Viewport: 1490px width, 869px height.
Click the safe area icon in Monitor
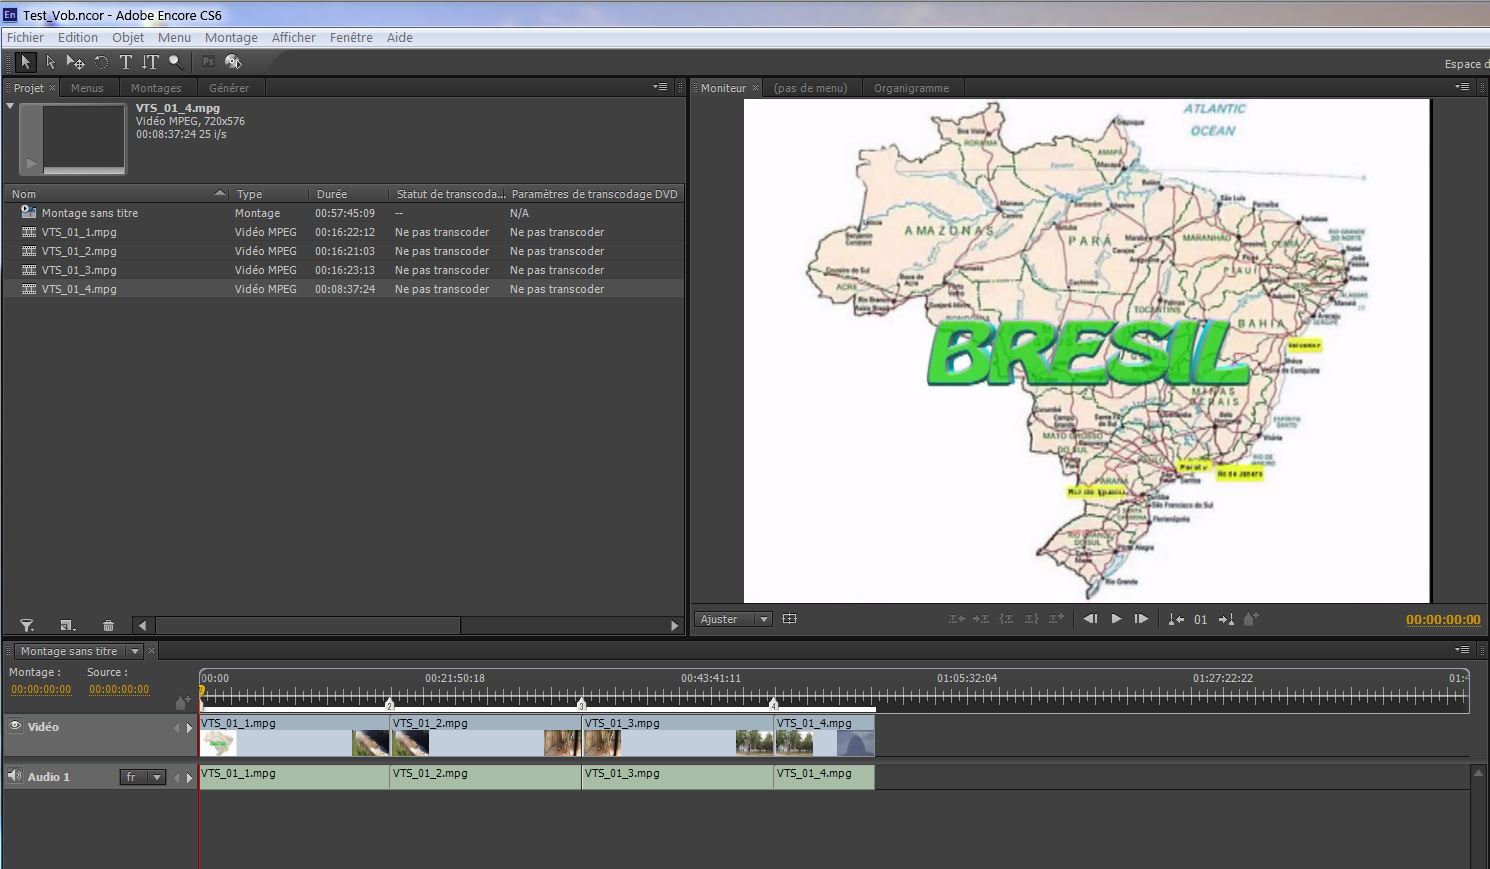tap(789, 619)
